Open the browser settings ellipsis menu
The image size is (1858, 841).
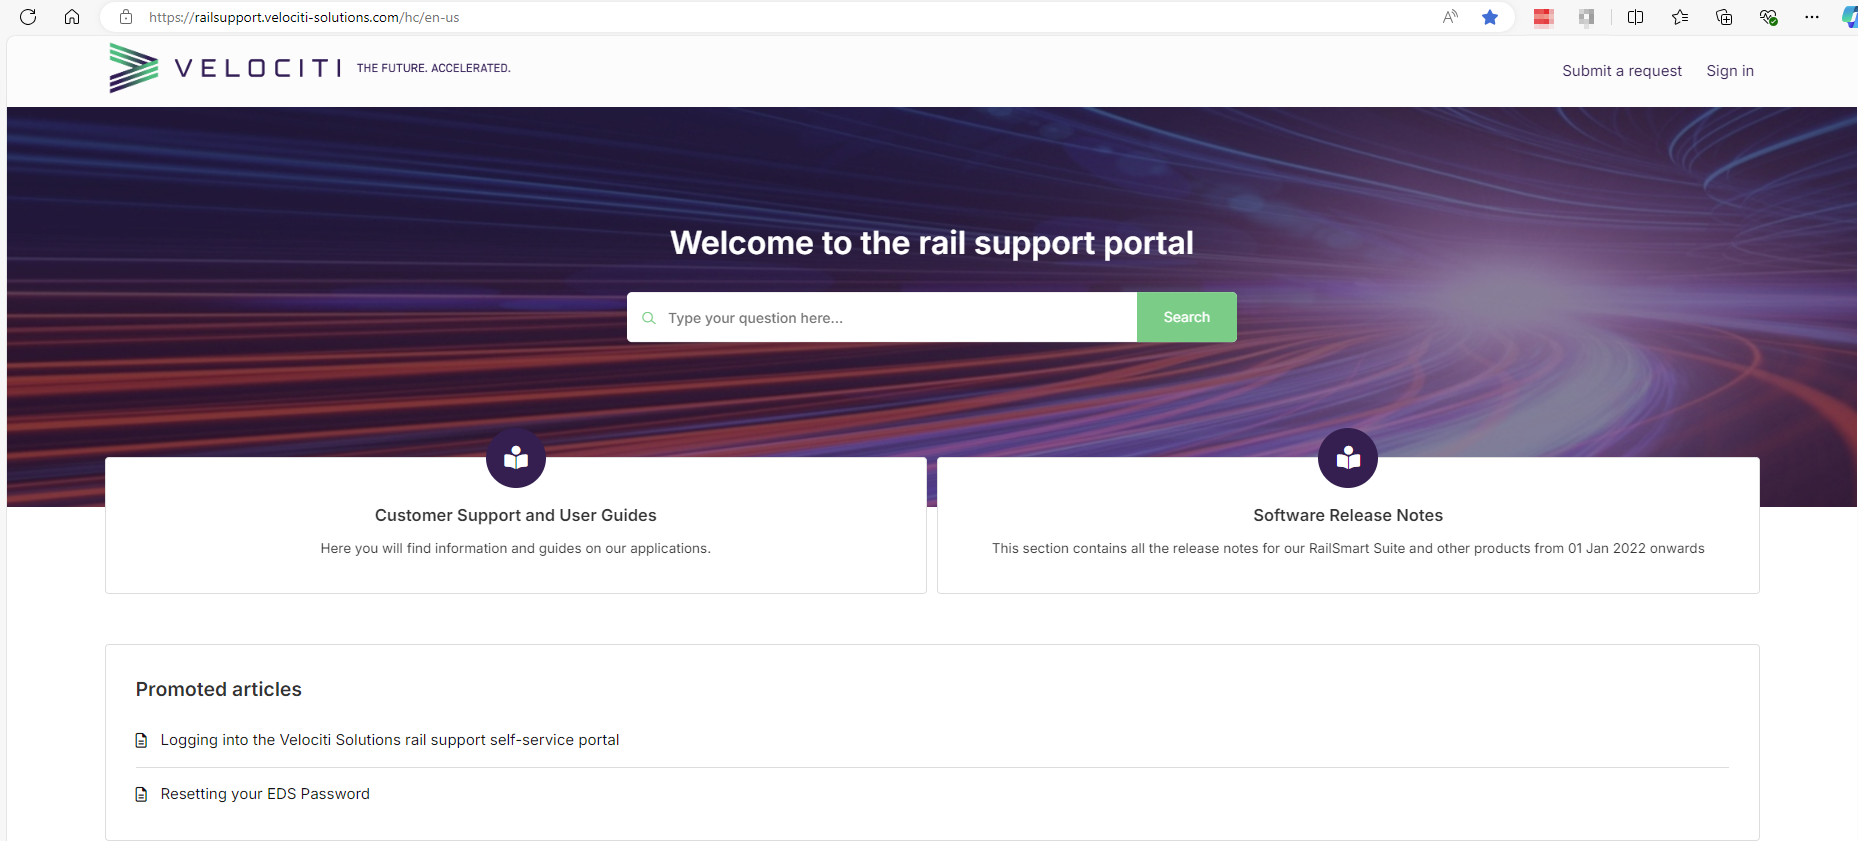click(1812, 17)
